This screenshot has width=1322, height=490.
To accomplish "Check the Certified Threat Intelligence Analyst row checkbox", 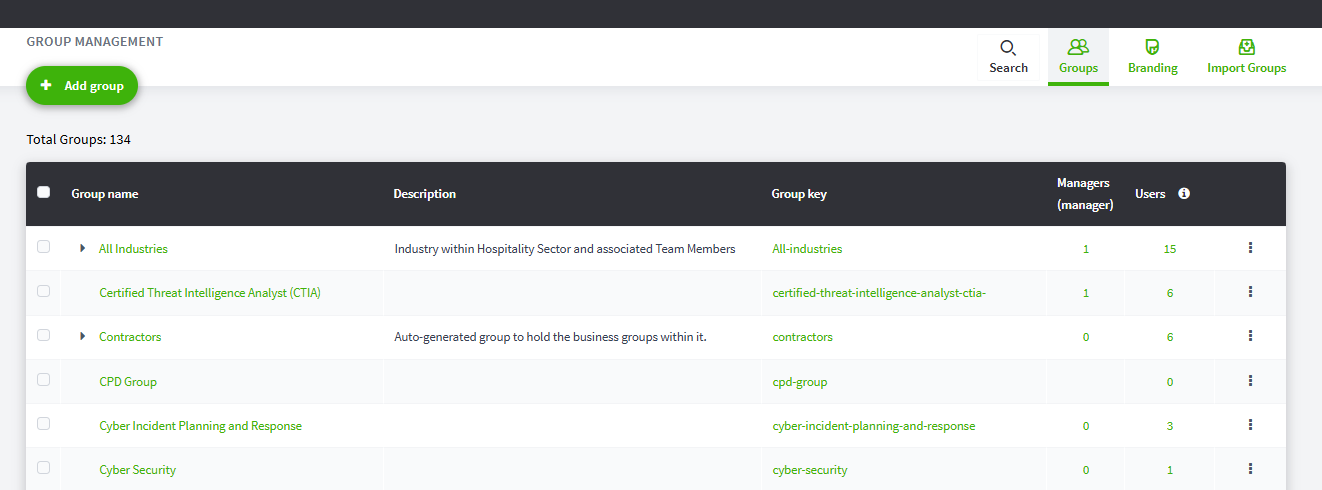I will click(43, 291).
